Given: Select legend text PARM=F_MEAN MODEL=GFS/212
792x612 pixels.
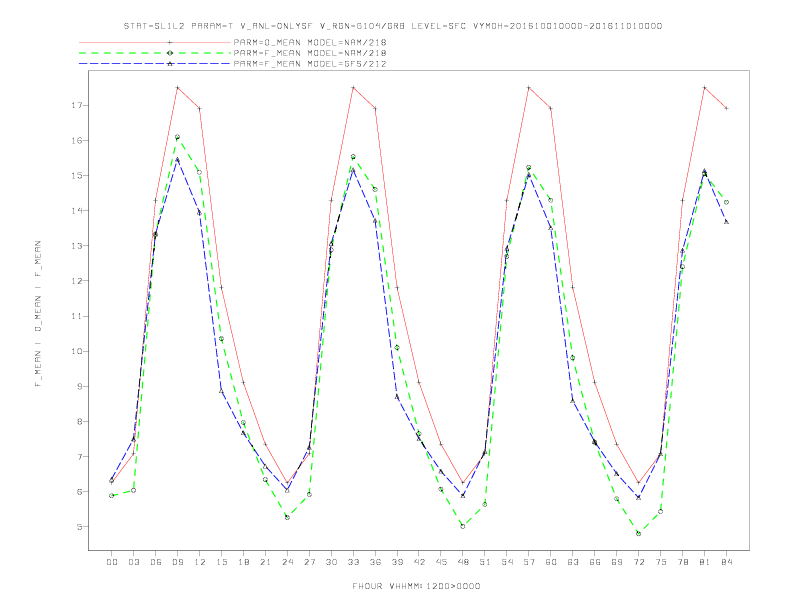Looking at the screenshot, I should coord(310,64).
